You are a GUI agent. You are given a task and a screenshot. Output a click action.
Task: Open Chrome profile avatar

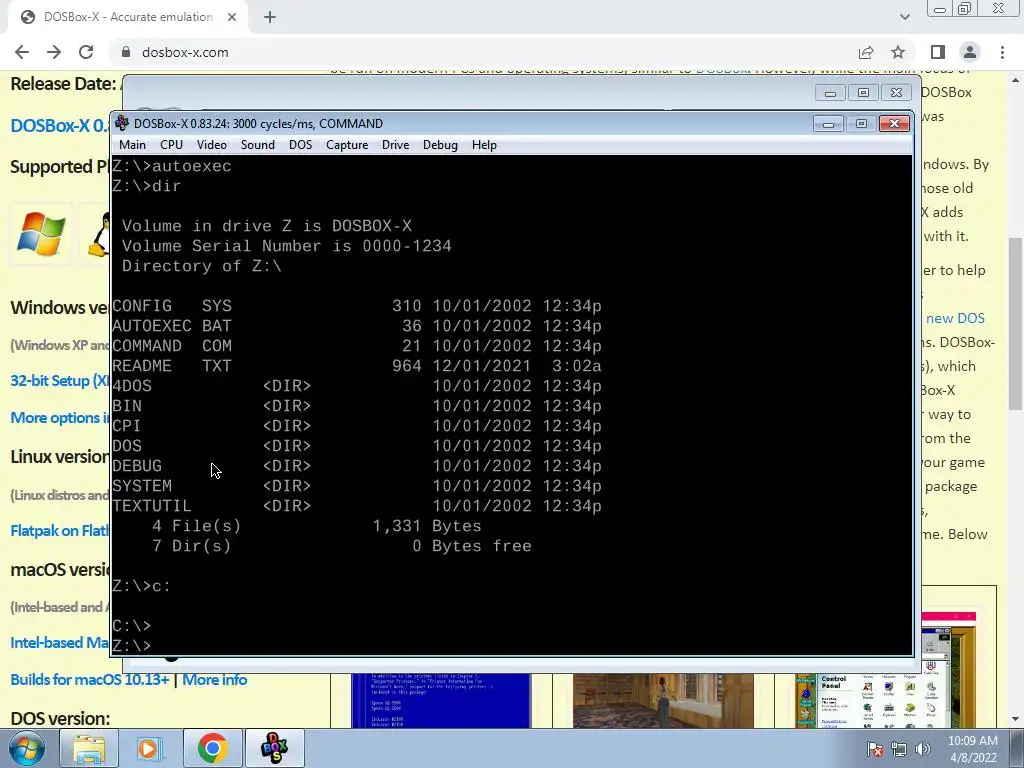pos(970,52)
